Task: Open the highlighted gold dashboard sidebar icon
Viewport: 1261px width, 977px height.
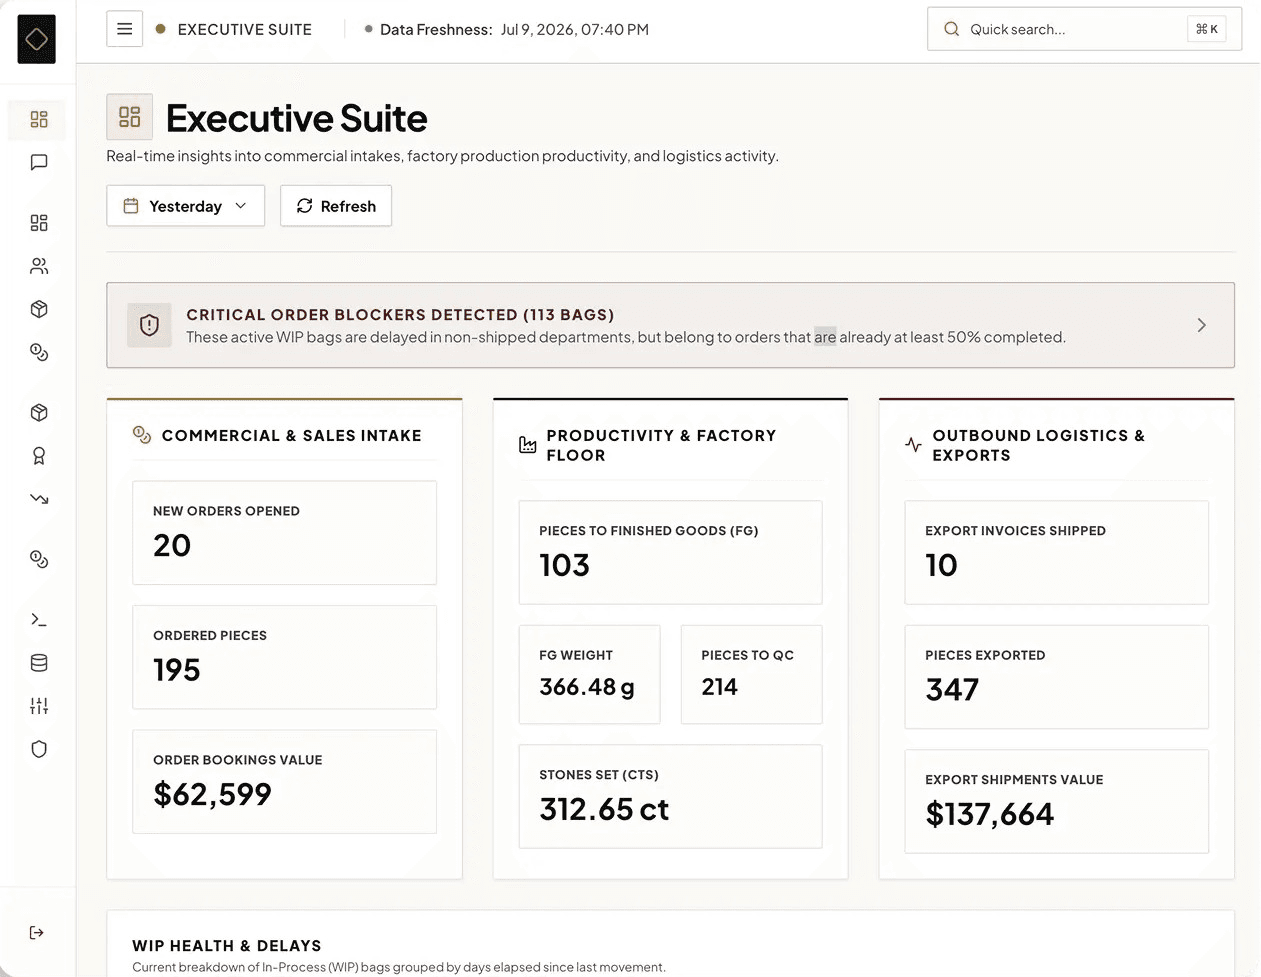Action: [x=39, y=119]
